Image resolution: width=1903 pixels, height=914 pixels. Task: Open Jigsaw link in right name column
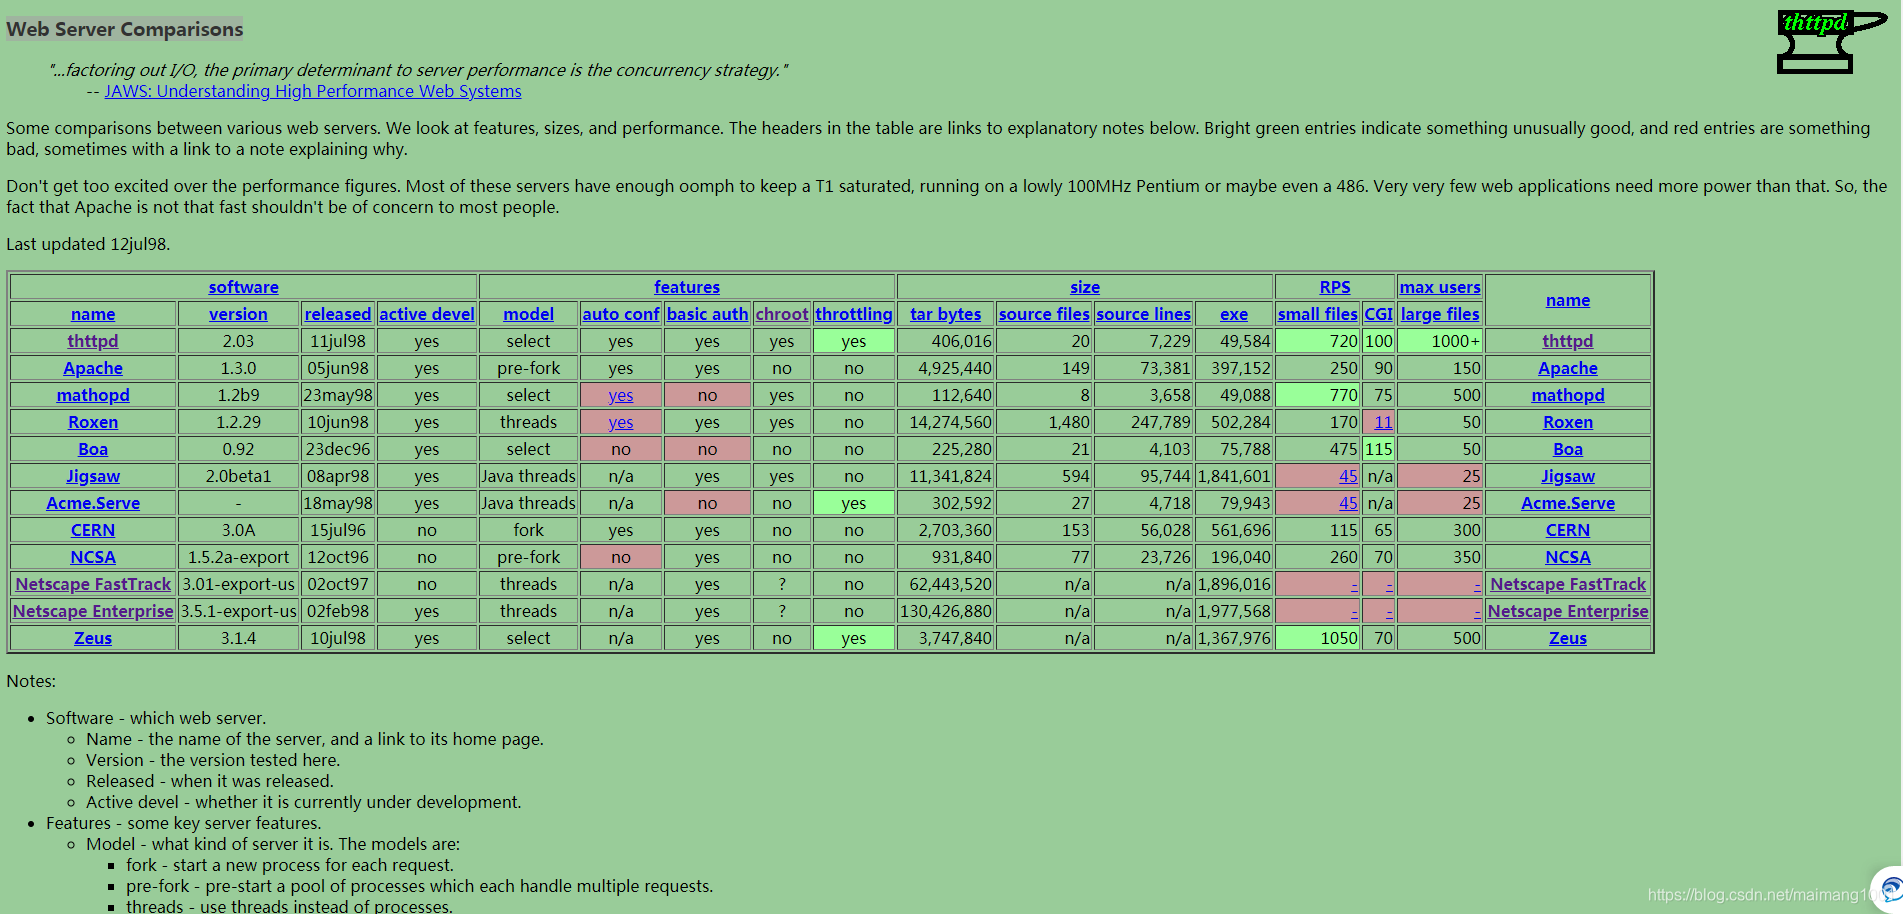(x=1568, y=476)
